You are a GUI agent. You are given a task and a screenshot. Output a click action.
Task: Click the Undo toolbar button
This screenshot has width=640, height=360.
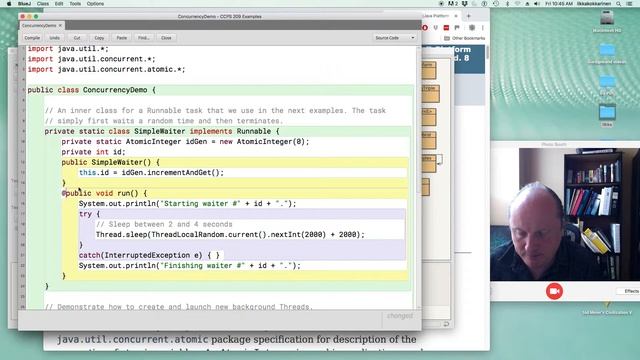[54, 38]
